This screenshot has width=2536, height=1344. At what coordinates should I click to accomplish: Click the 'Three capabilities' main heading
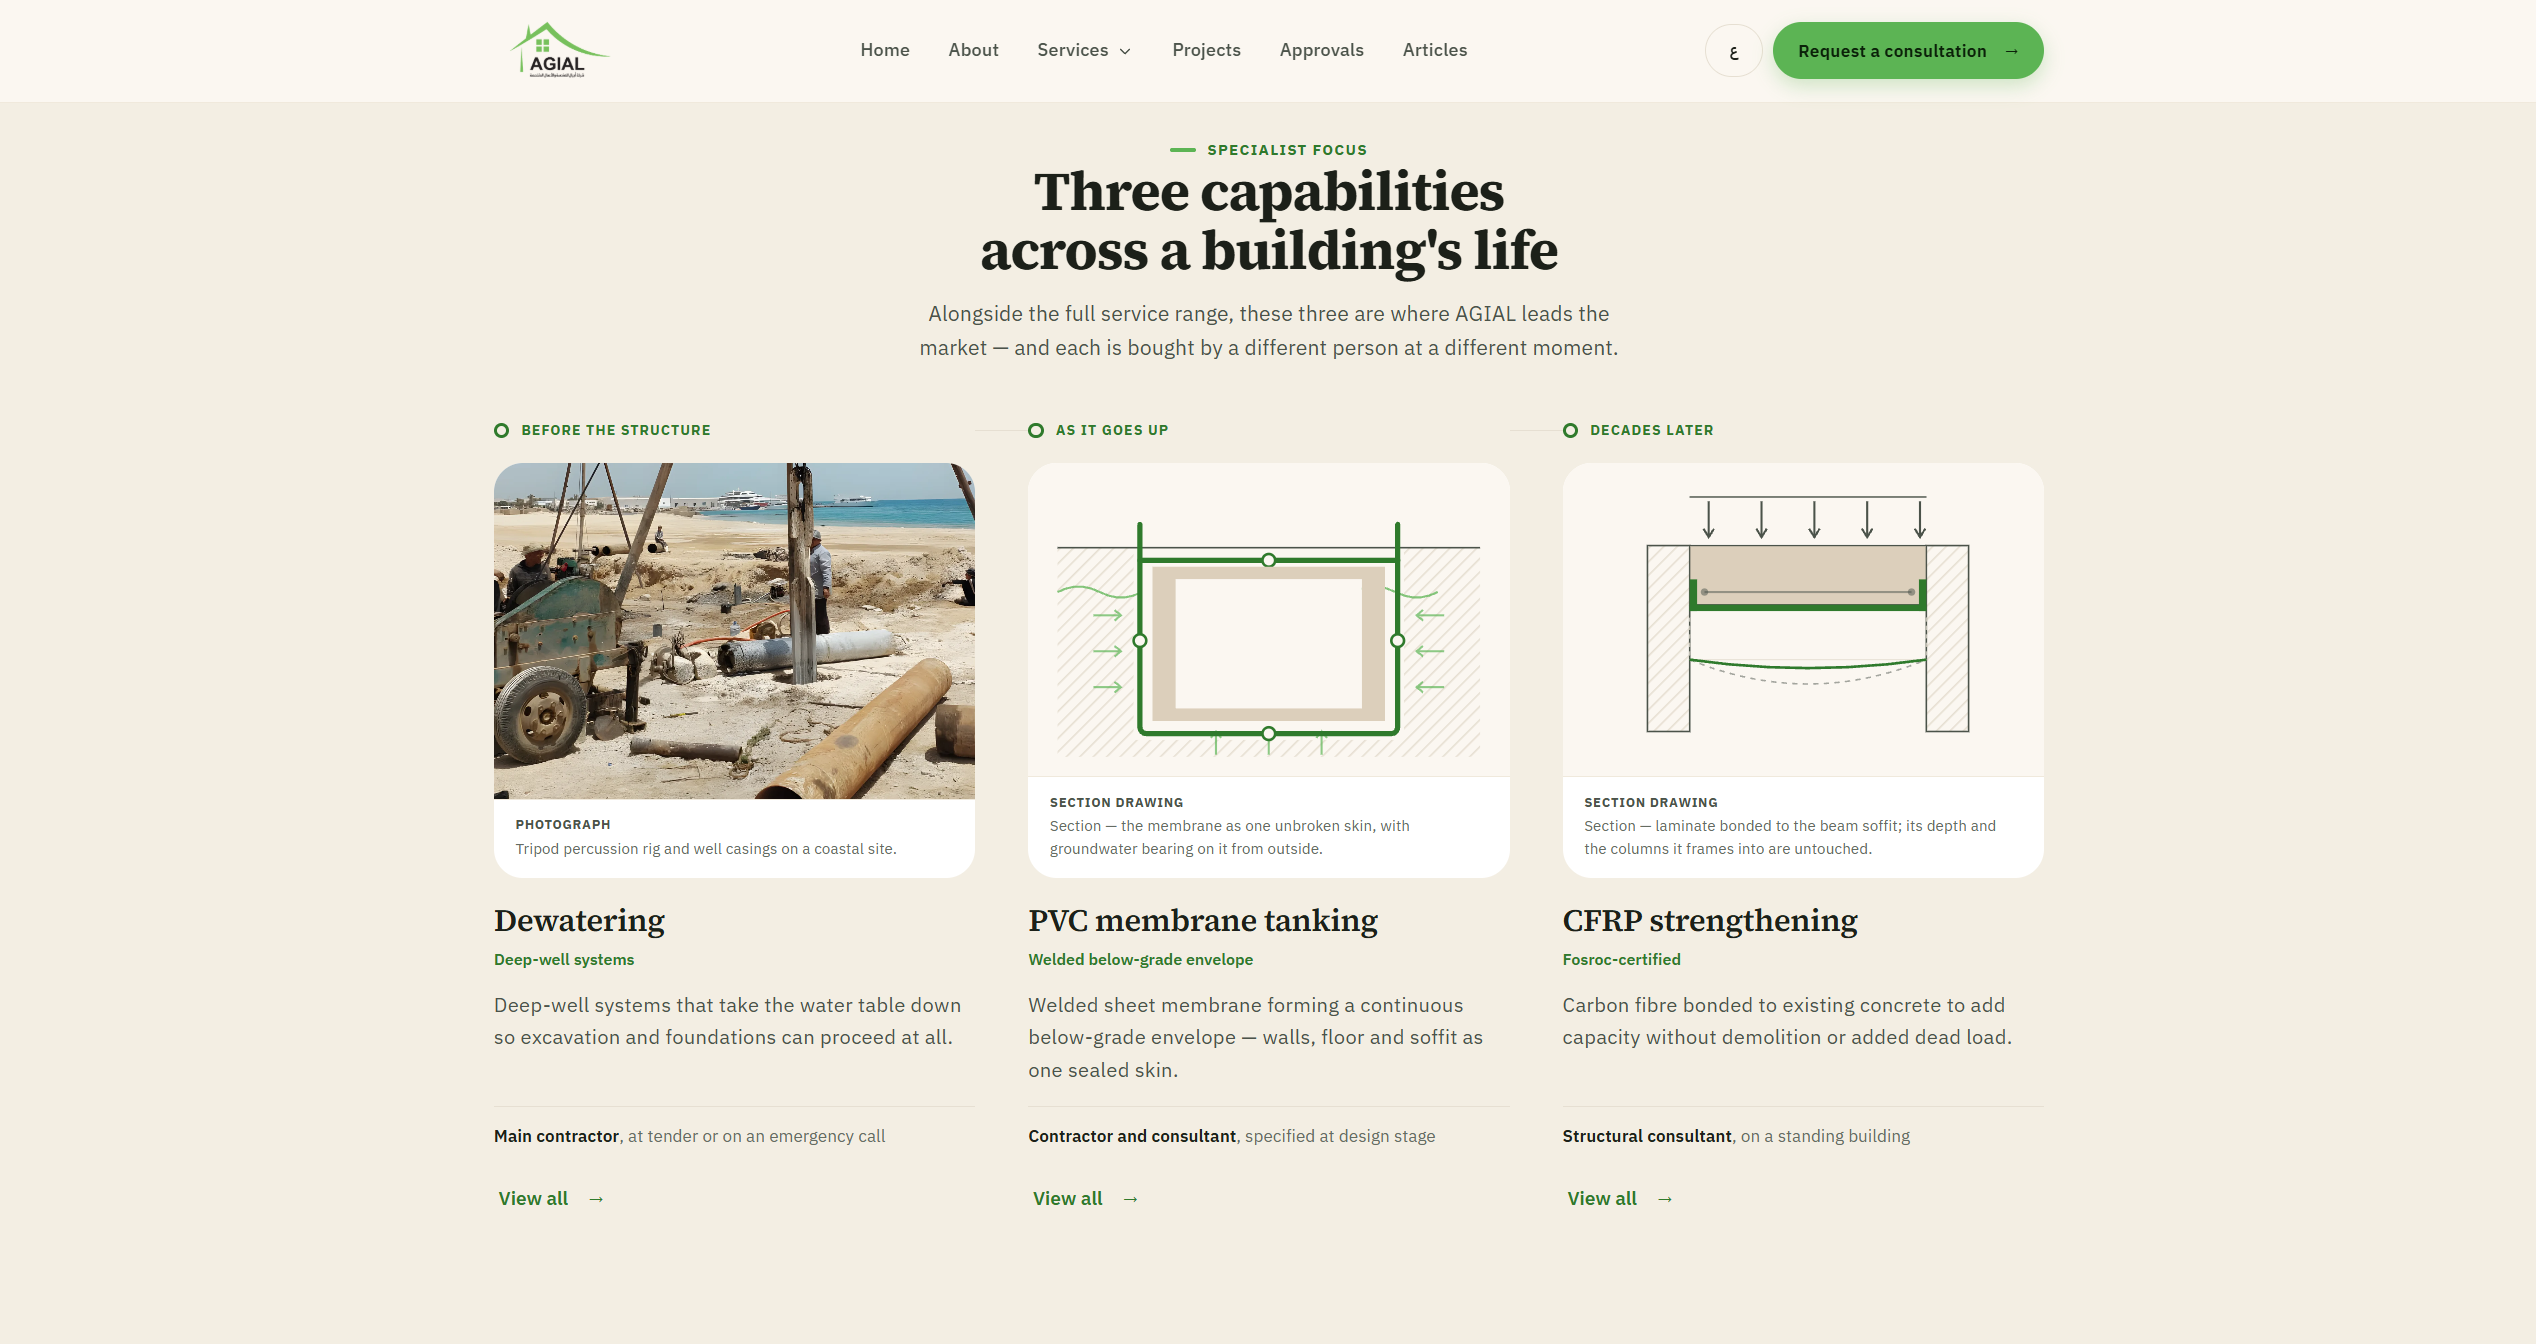pyautogui.click(x=1268, y=220)
